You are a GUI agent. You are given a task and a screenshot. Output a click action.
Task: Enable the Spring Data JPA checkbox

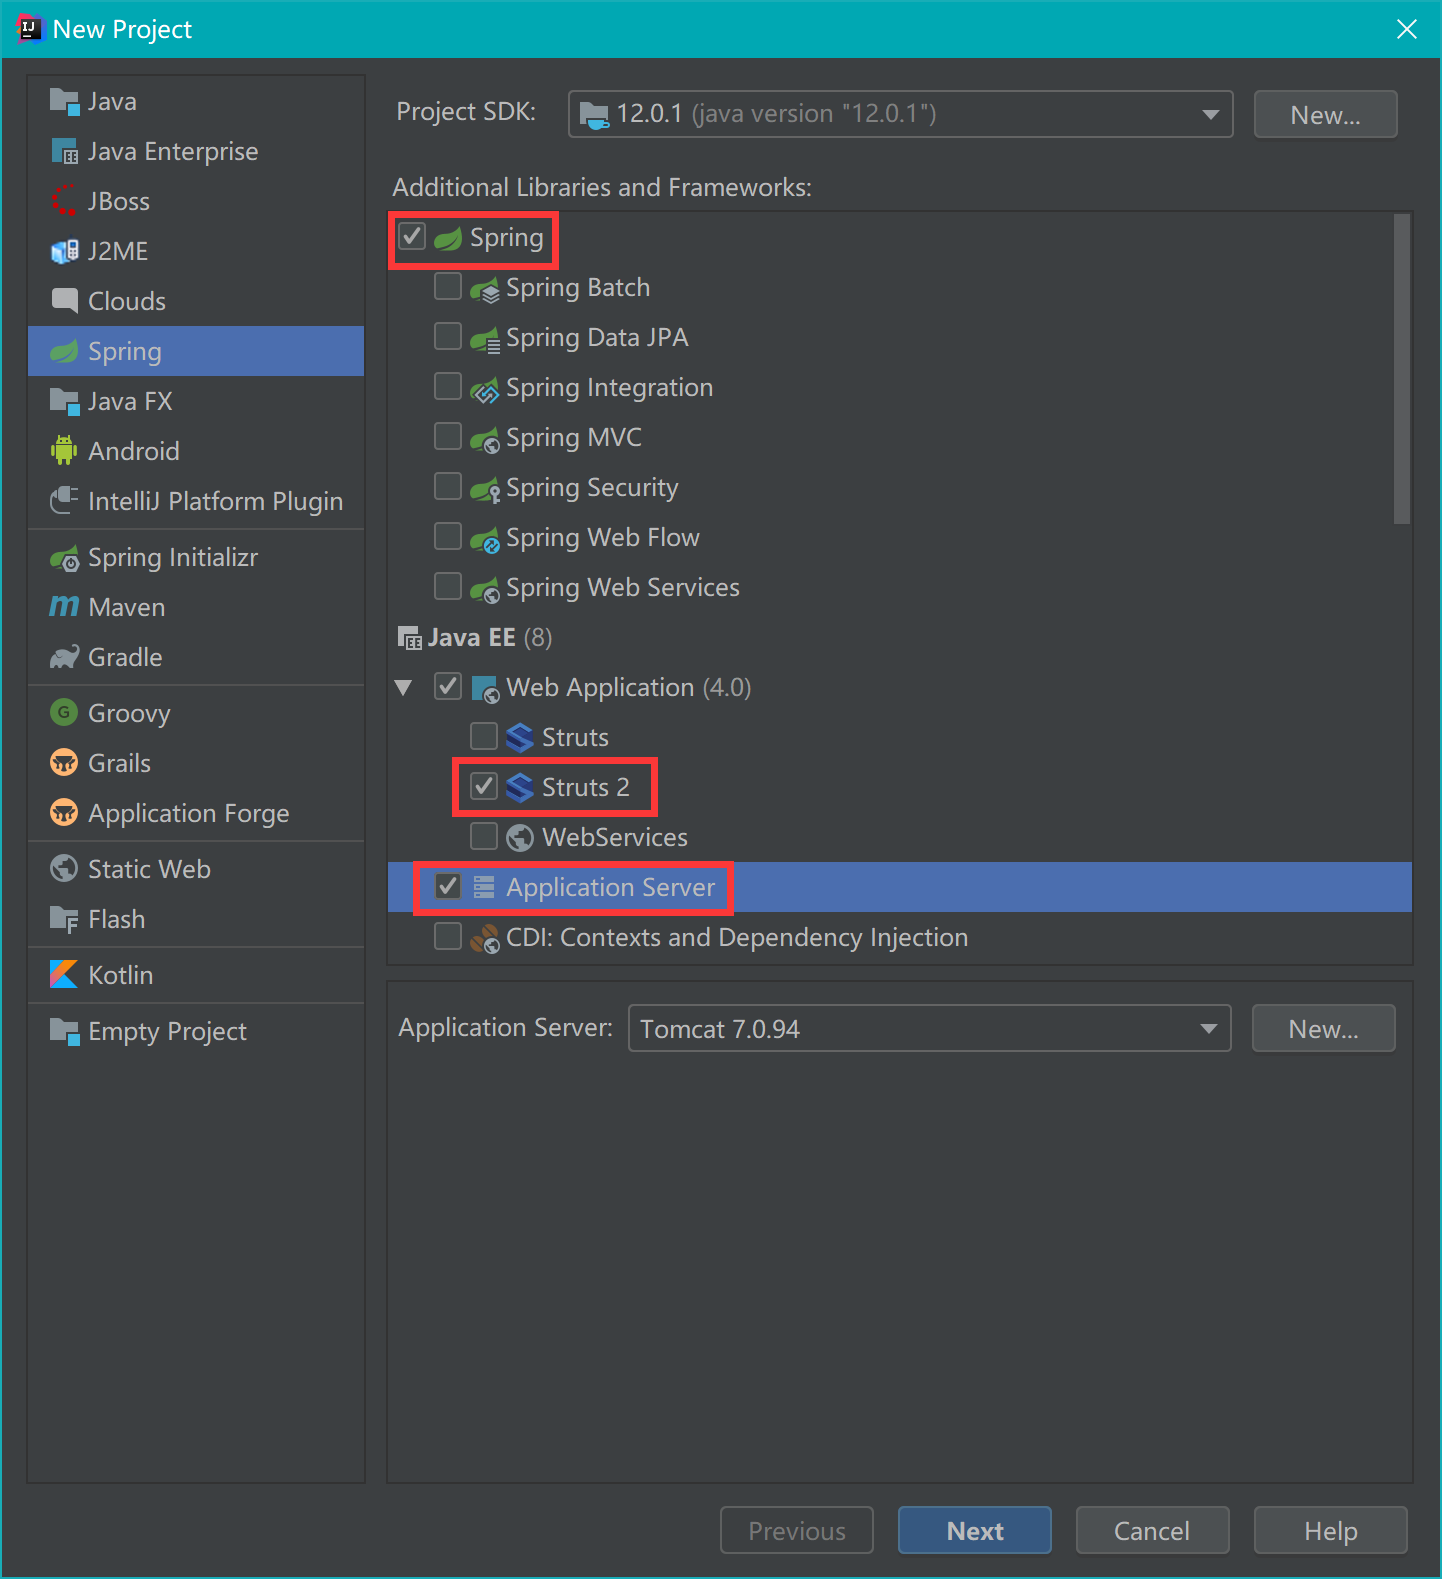pyautogui.click(x=448, y=336)
